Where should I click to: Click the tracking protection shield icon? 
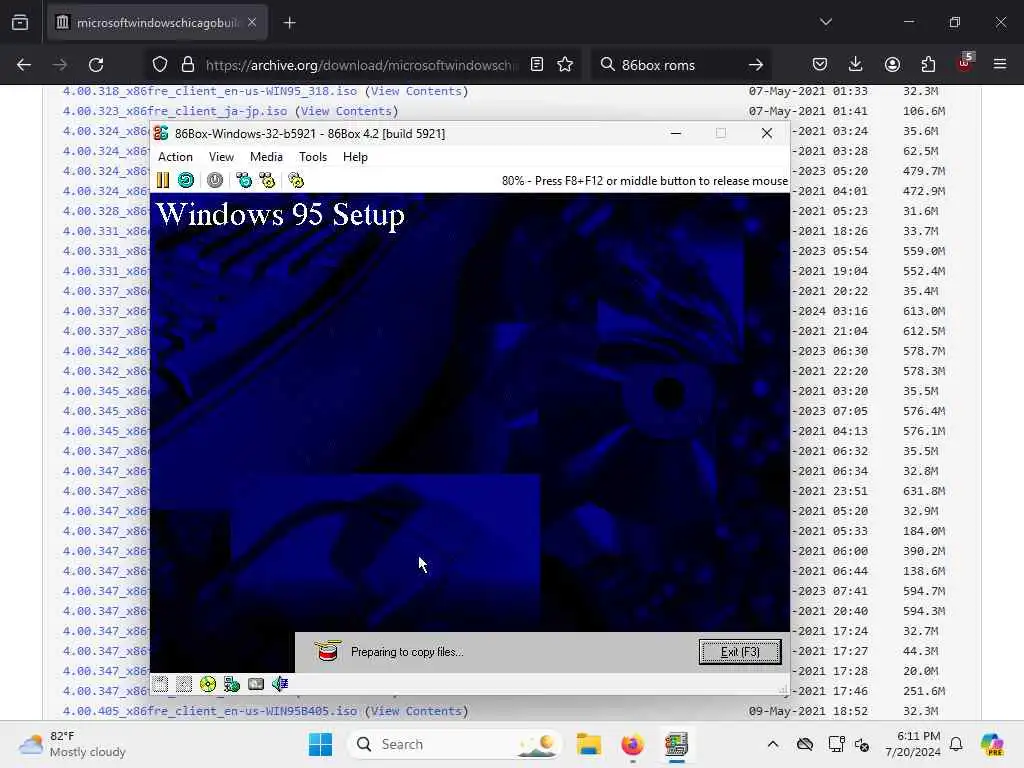[x=160, y=65]
